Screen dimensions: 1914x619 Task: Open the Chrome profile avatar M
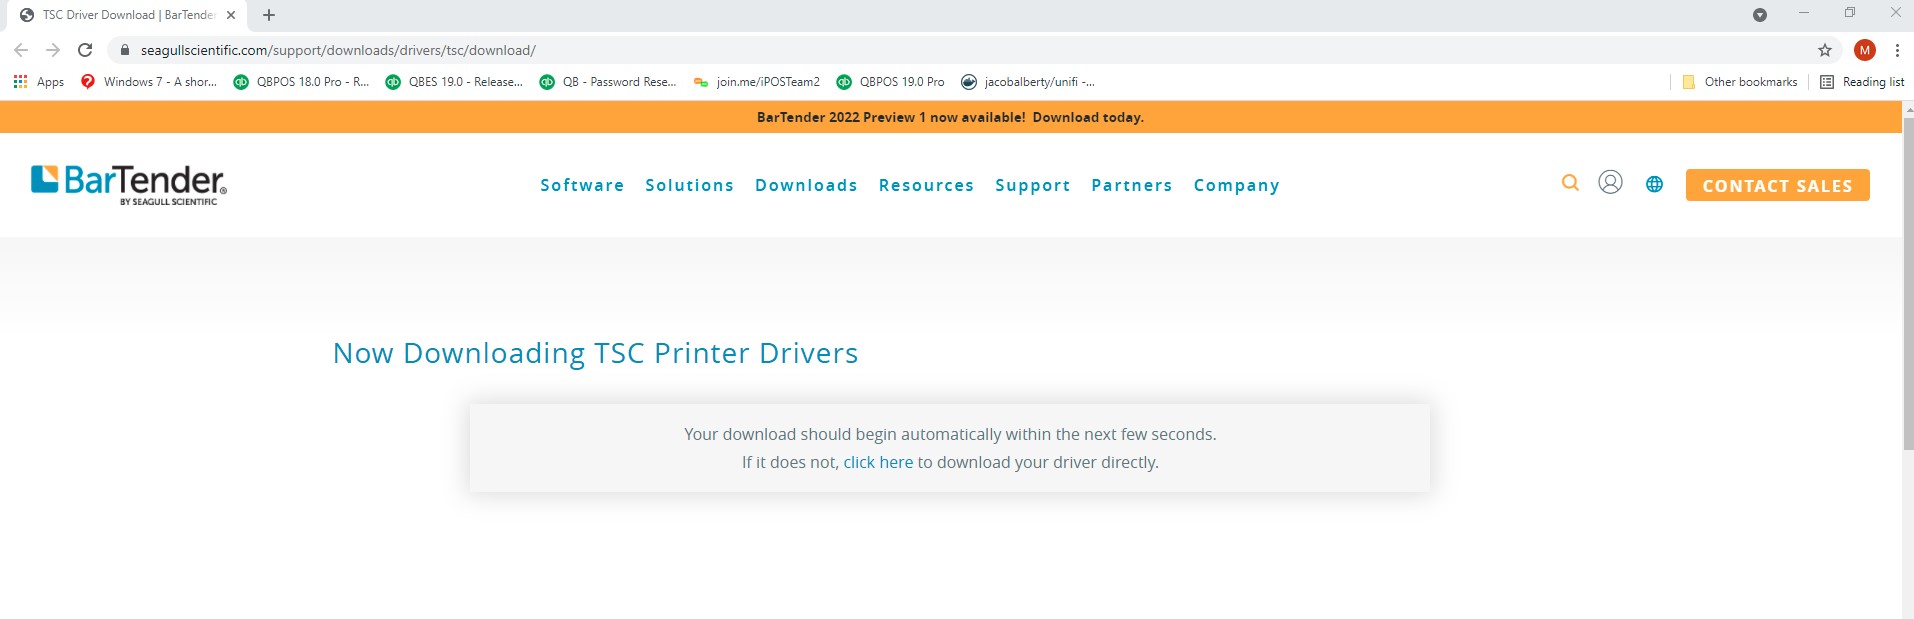(1865, 50)
